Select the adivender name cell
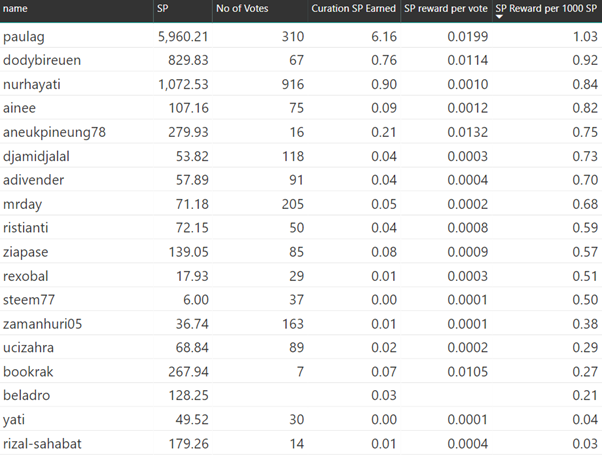 click(33, 180)
